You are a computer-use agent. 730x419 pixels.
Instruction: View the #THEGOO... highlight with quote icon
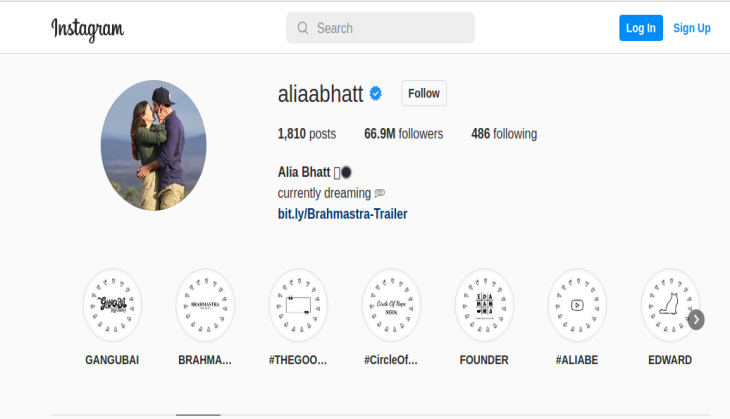tap(298, 305)
